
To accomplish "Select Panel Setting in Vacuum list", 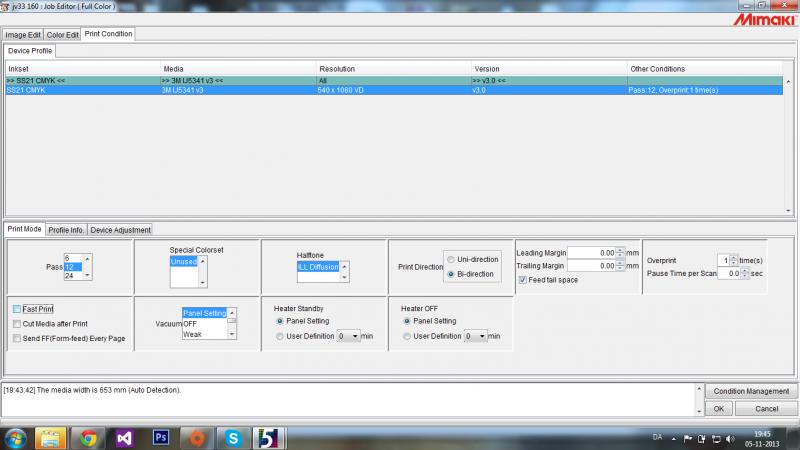I will (x=205, y=313).
